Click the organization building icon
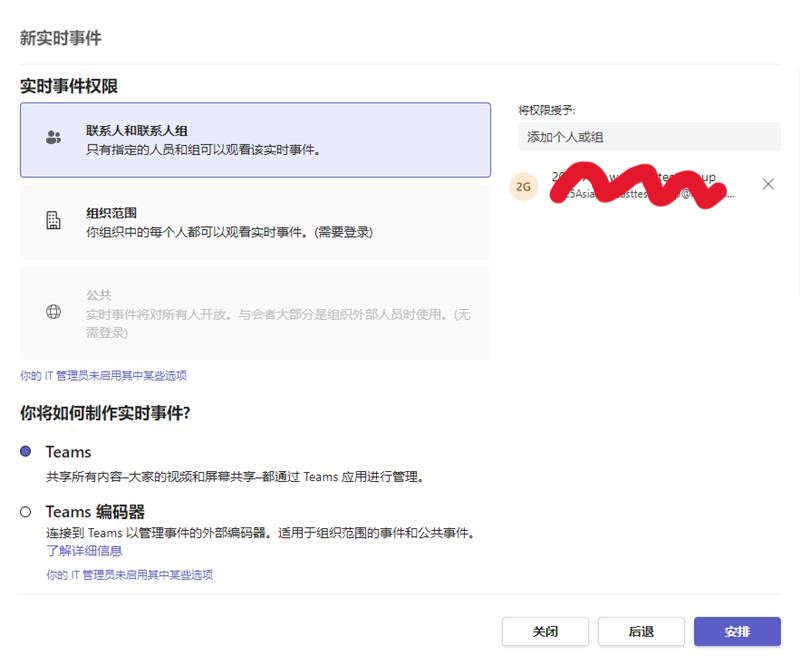The height and width of the screenshot is (664, 800). tap(53, 220)
